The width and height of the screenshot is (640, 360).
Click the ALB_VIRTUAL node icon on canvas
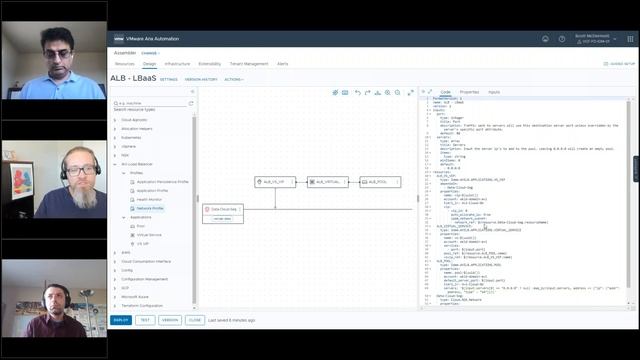tap(312, 182)
